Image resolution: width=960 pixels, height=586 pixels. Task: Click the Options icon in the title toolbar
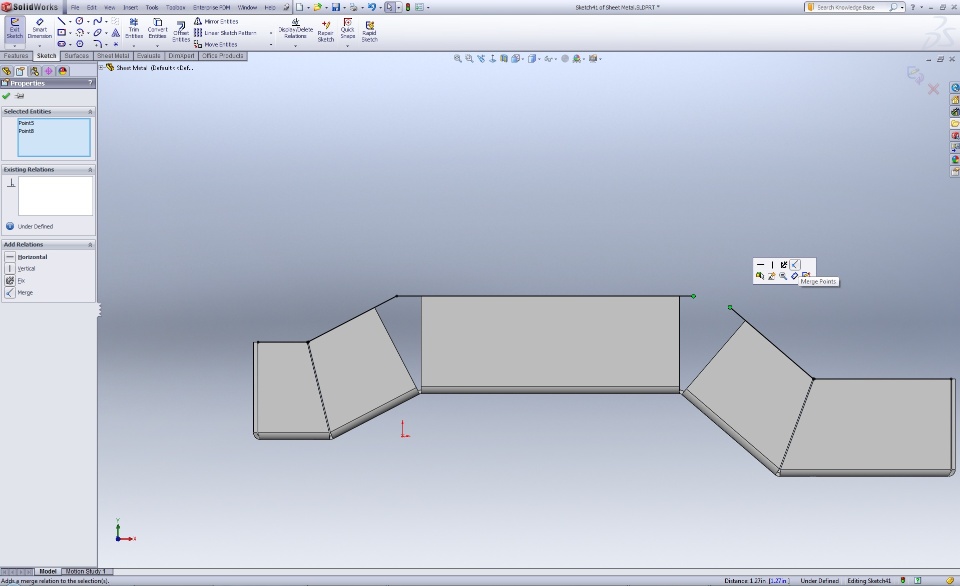(419, 7)
